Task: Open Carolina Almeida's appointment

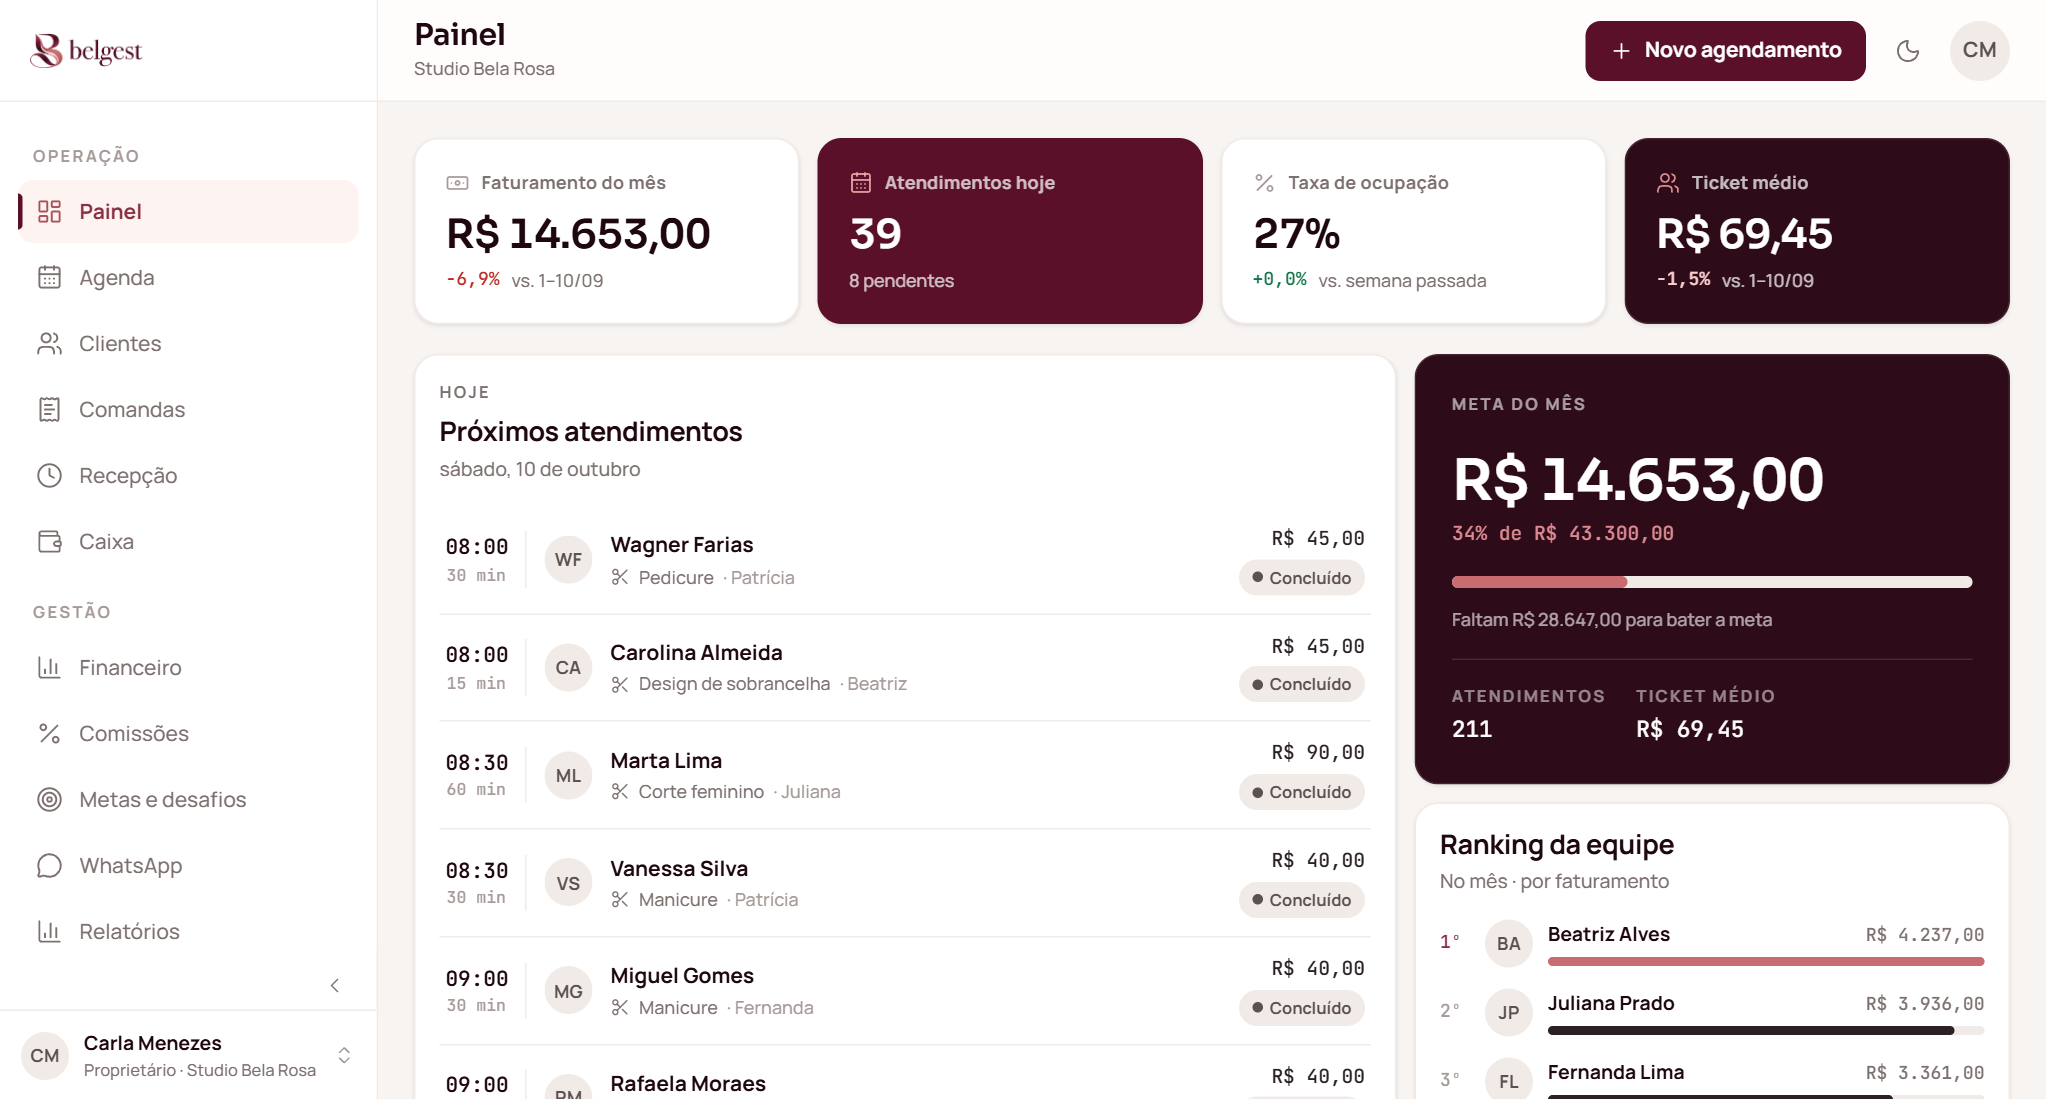Action: pyautogui.click(x=904, y=667)
